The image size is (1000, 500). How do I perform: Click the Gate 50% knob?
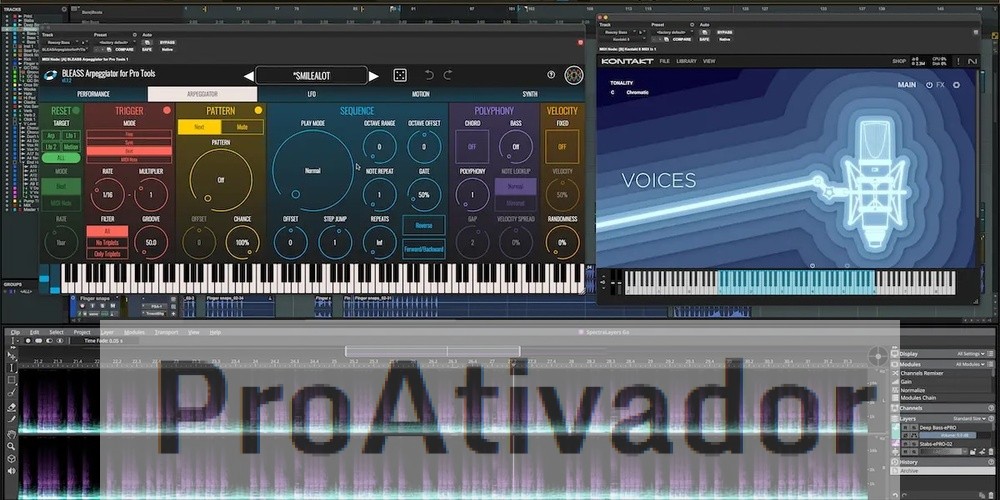click(x=423, y=195)
